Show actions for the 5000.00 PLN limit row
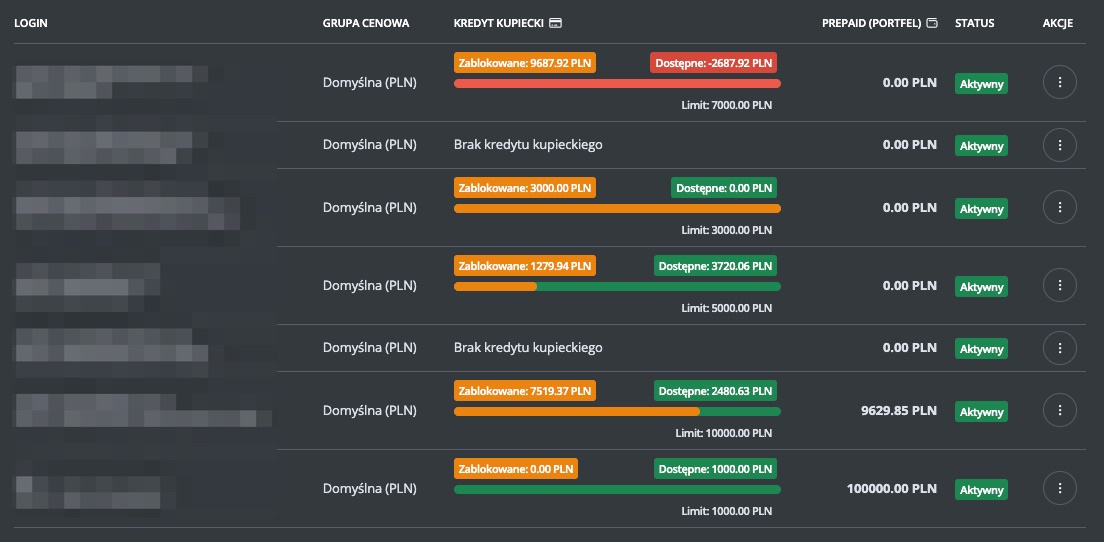The height and width of the screenshot is (542, 1104). click(x=1059, y=286)
